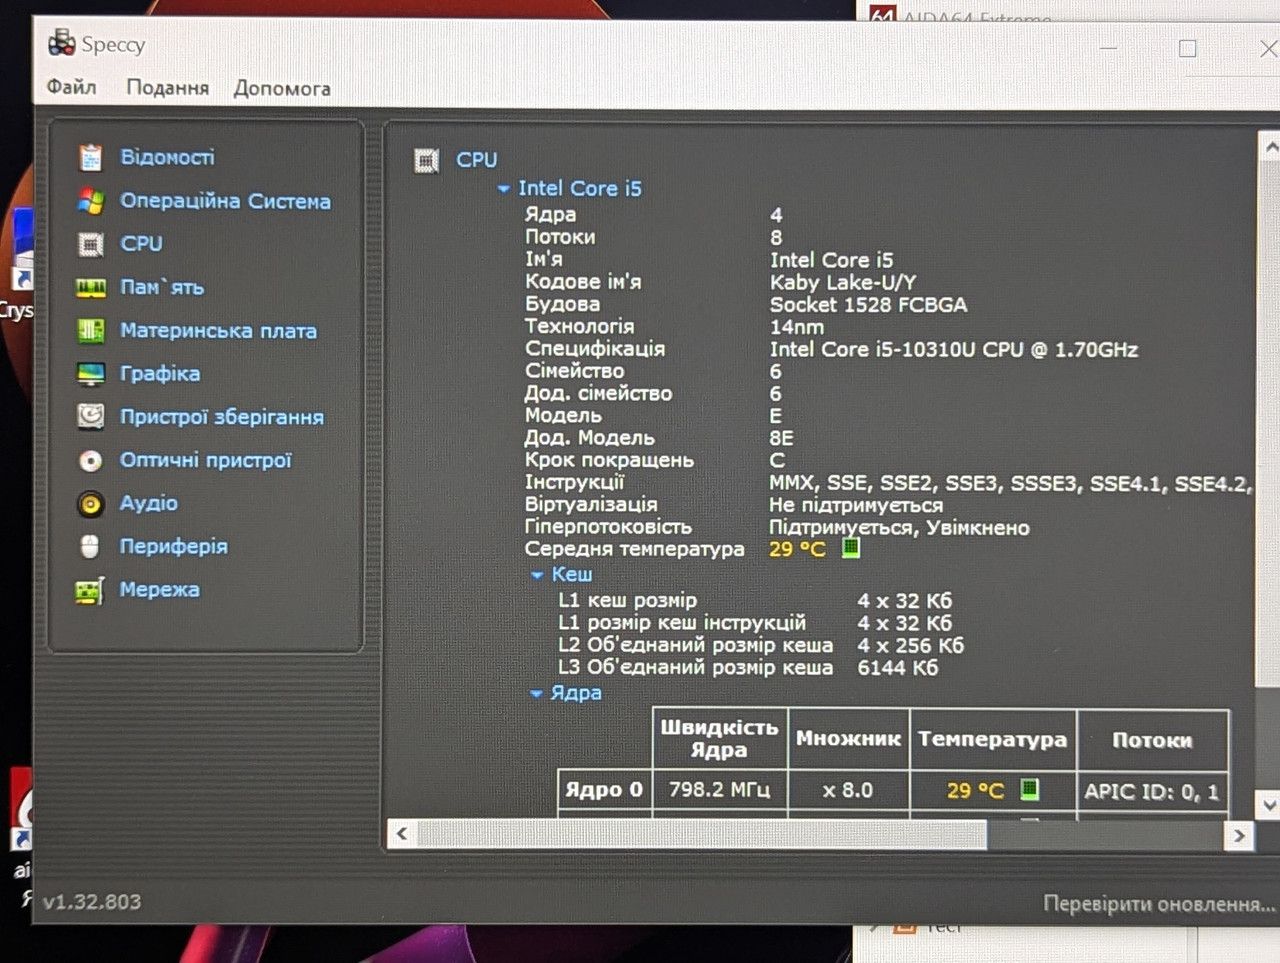Open the Подання menu

[x=167, y=88]
